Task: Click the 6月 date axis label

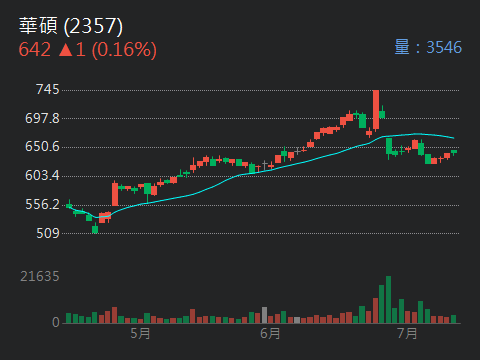Action: pos(270,333)
